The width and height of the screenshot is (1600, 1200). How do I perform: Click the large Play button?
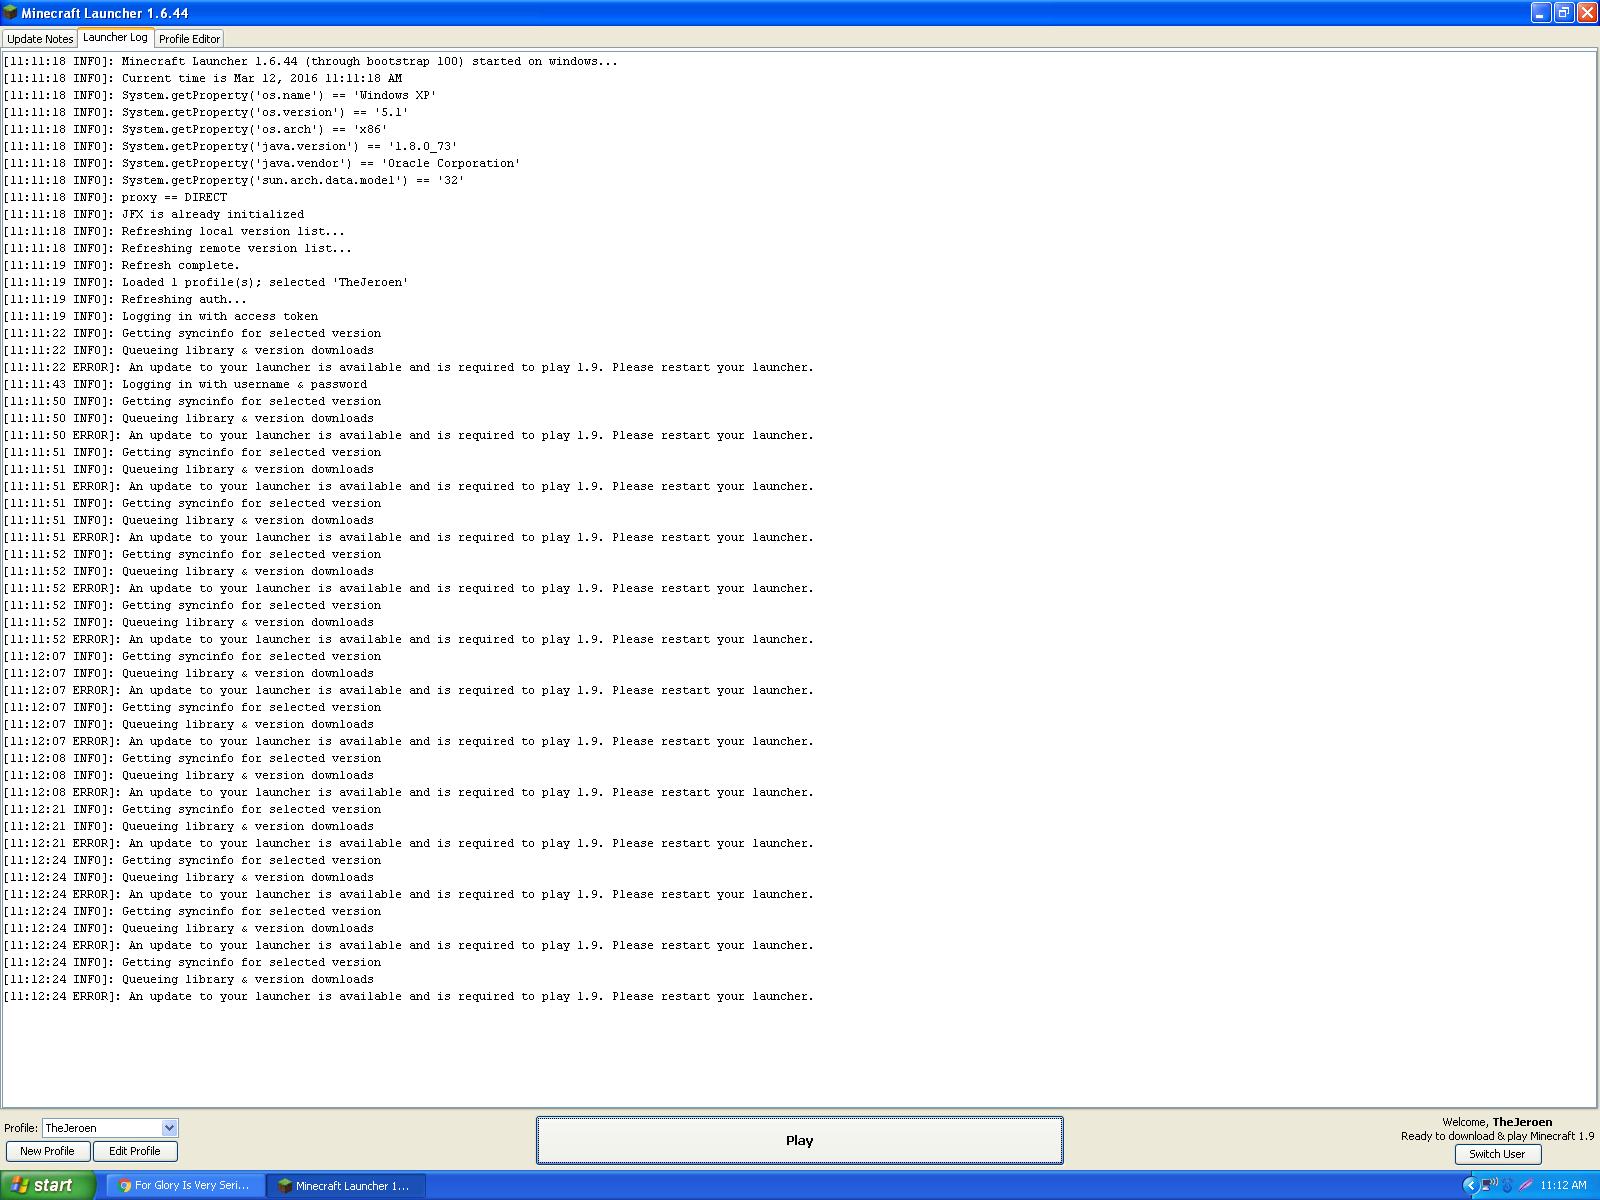click(799, 1140)
